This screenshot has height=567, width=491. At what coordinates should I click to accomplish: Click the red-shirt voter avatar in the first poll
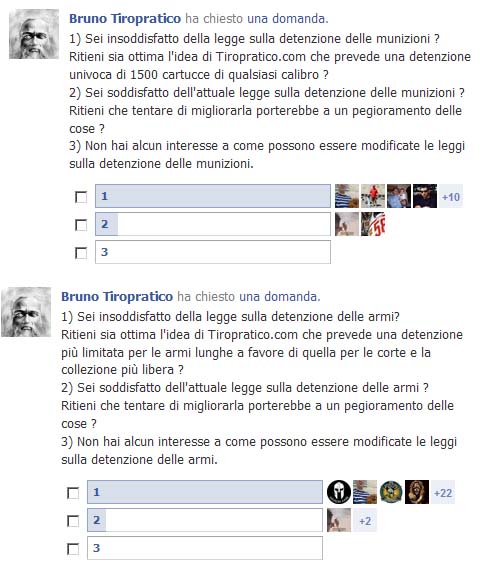tap(373, 196)
